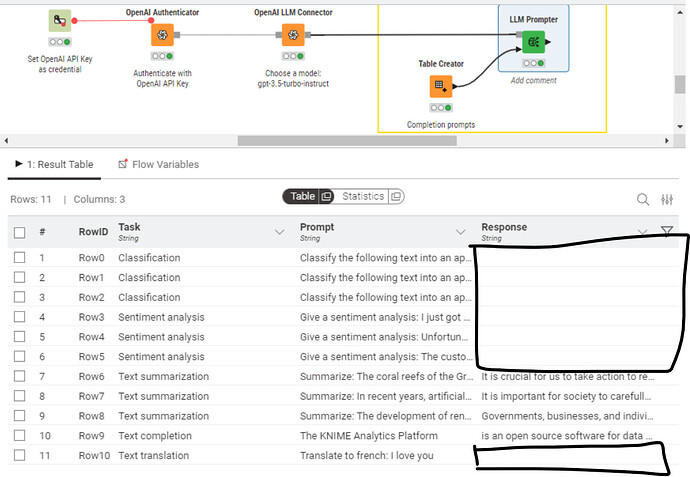Click 'Summarize: The coral reefs' prompt cell

pos(386,376)
